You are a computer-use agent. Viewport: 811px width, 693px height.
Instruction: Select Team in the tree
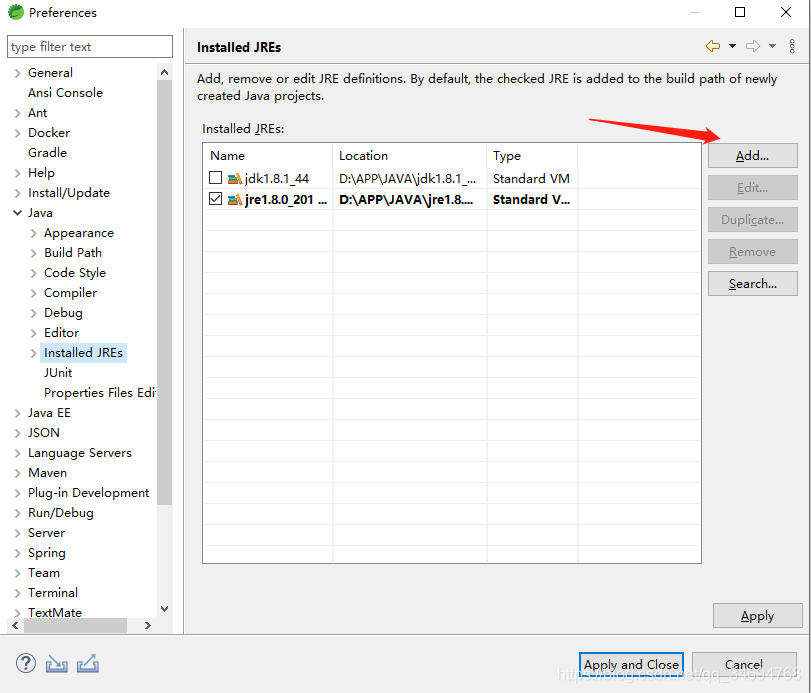click(43, 573)
